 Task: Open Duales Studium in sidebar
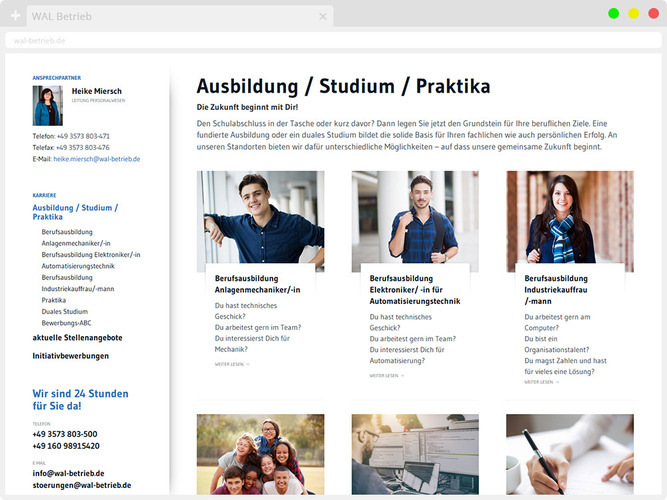[x=65, y=311]
